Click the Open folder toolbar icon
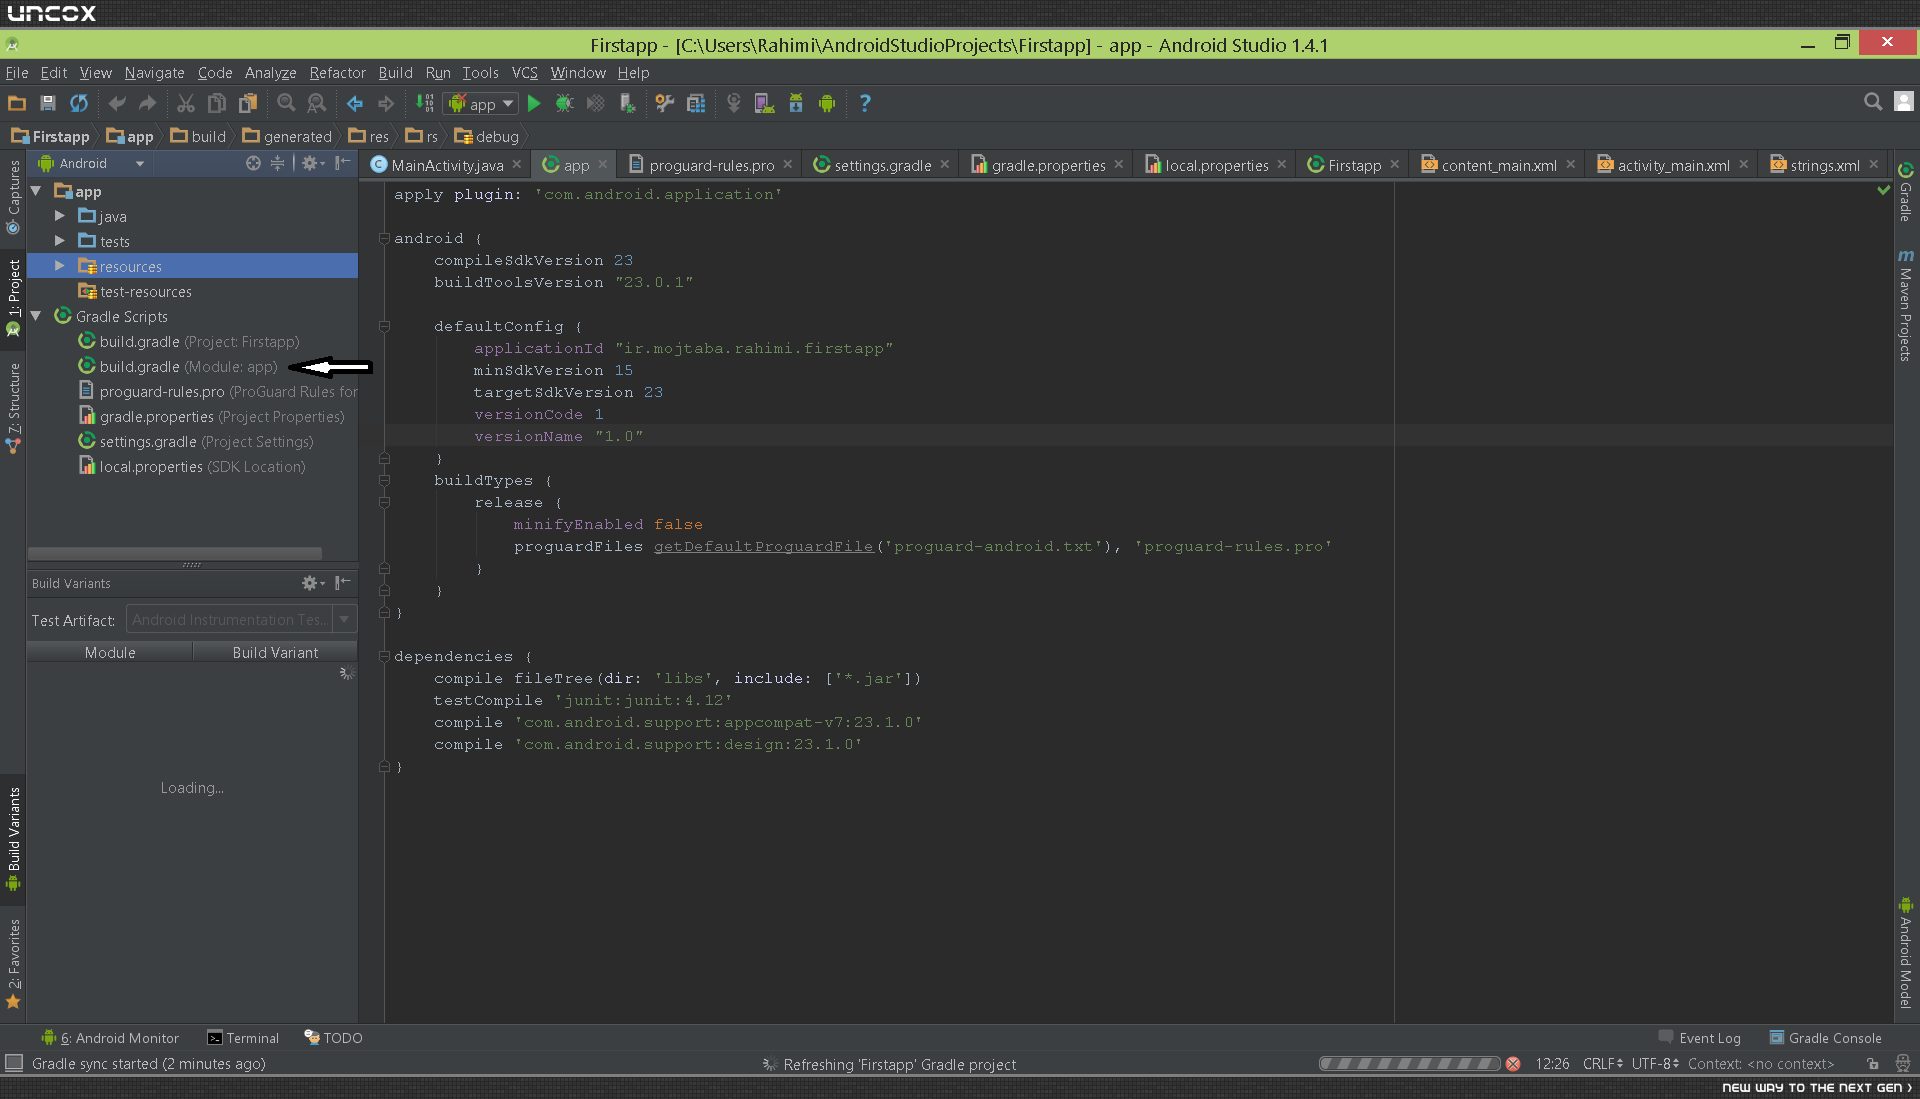 (x=17, y=103)
